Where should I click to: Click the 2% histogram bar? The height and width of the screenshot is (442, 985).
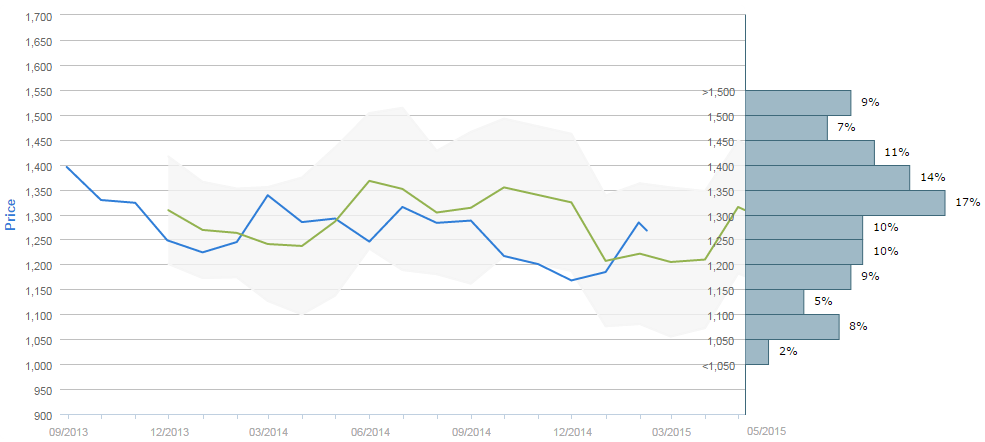click(x=757, y=352)
